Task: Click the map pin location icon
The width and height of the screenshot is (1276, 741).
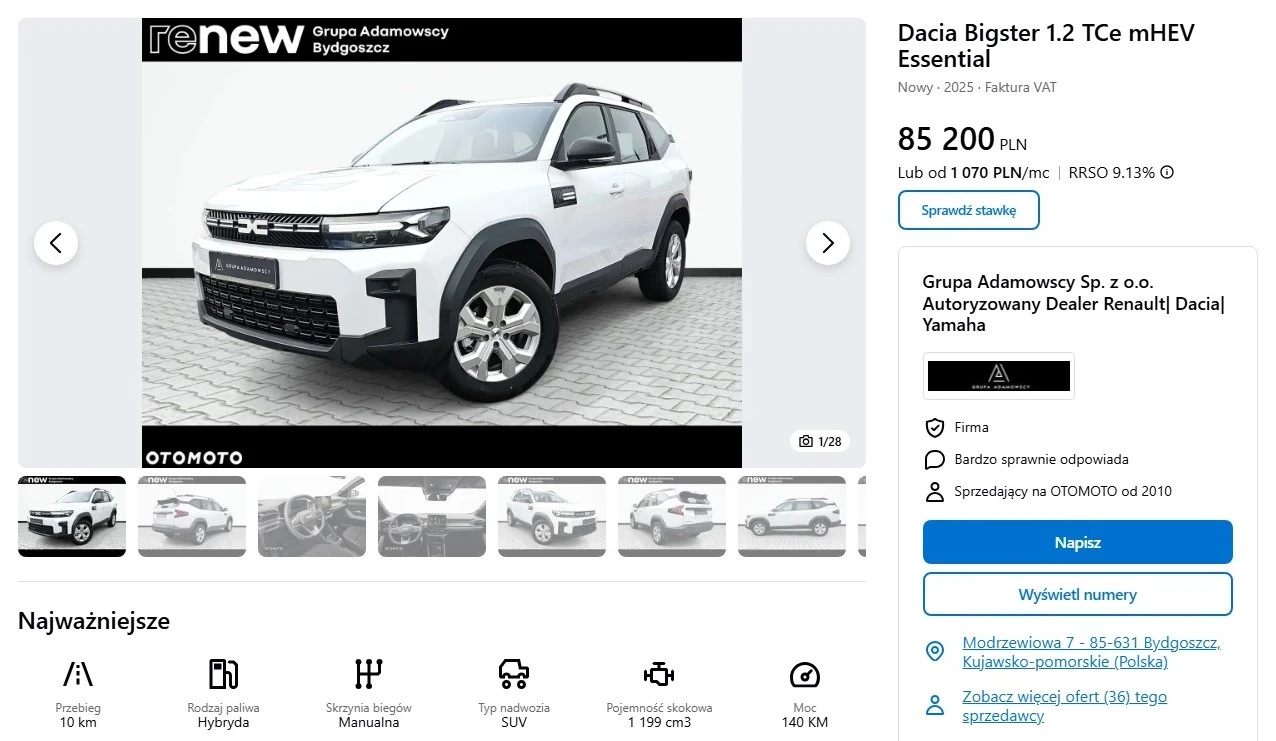Action: [x=935, y=652]
